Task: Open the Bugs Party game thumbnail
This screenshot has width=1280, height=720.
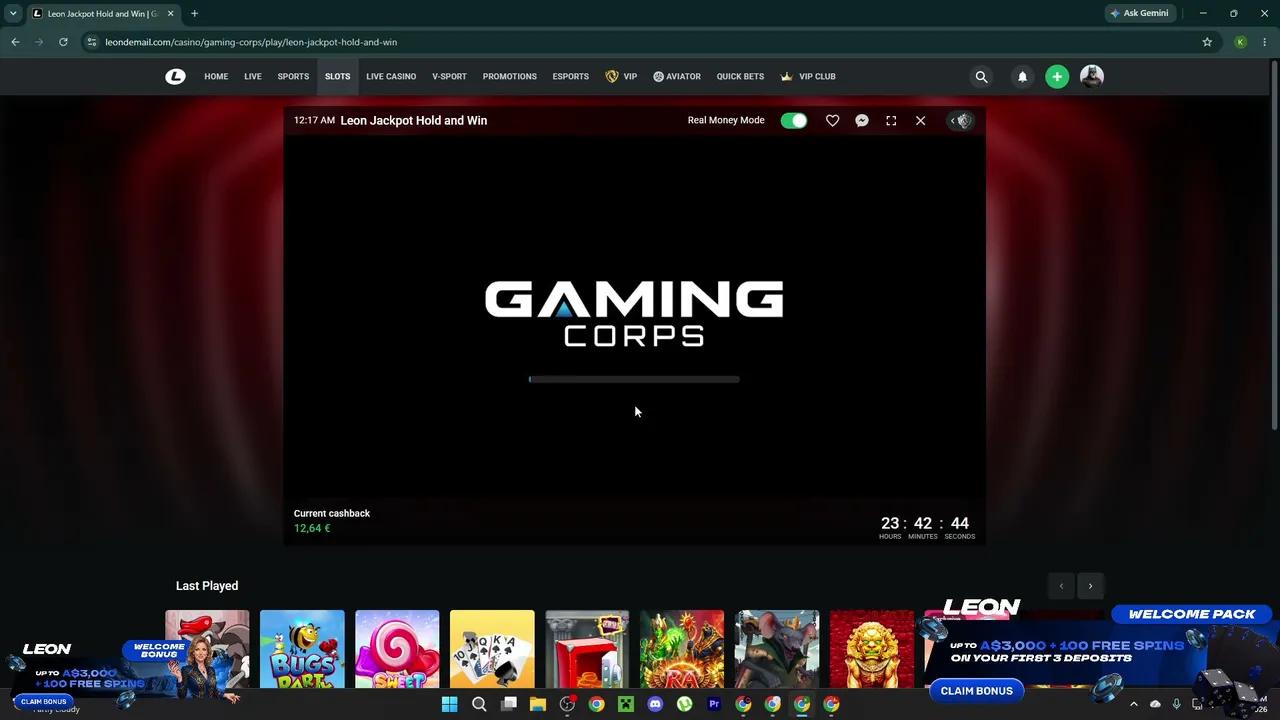Action: (302, 649)
